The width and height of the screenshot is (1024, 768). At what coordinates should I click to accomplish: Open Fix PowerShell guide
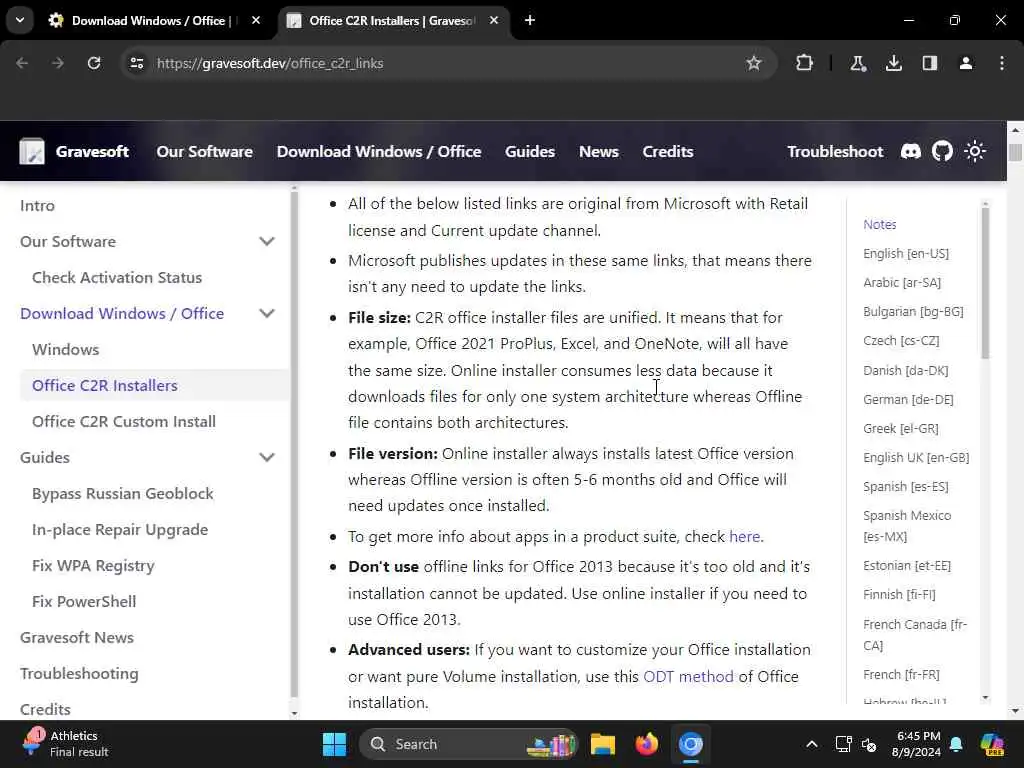(84, 601)
